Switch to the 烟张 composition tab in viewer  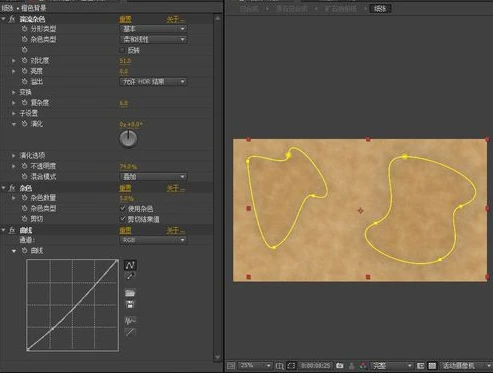click(x=380, y=9)
